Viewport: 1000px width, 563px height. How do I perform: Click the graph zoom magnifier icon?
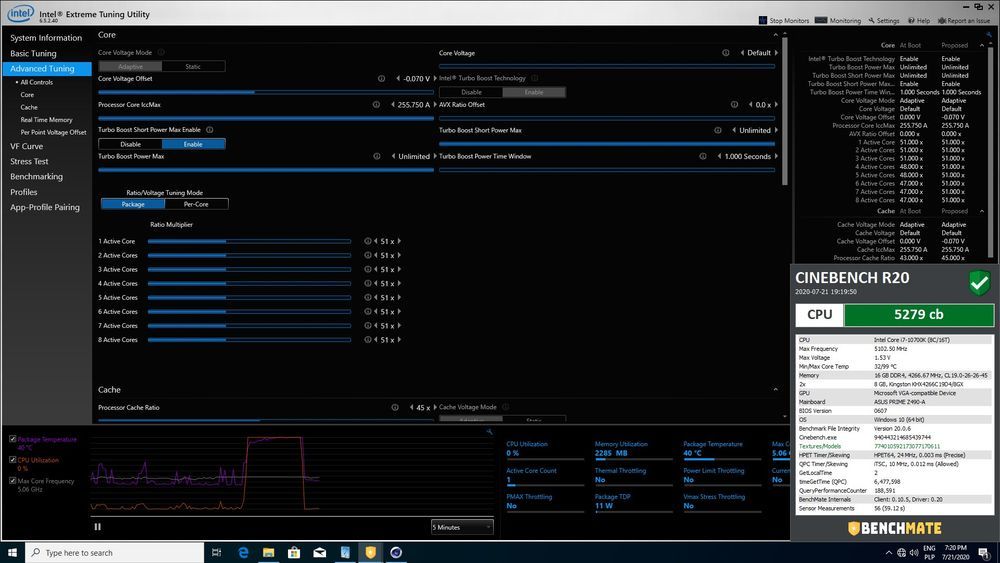[x=489, y=432]
